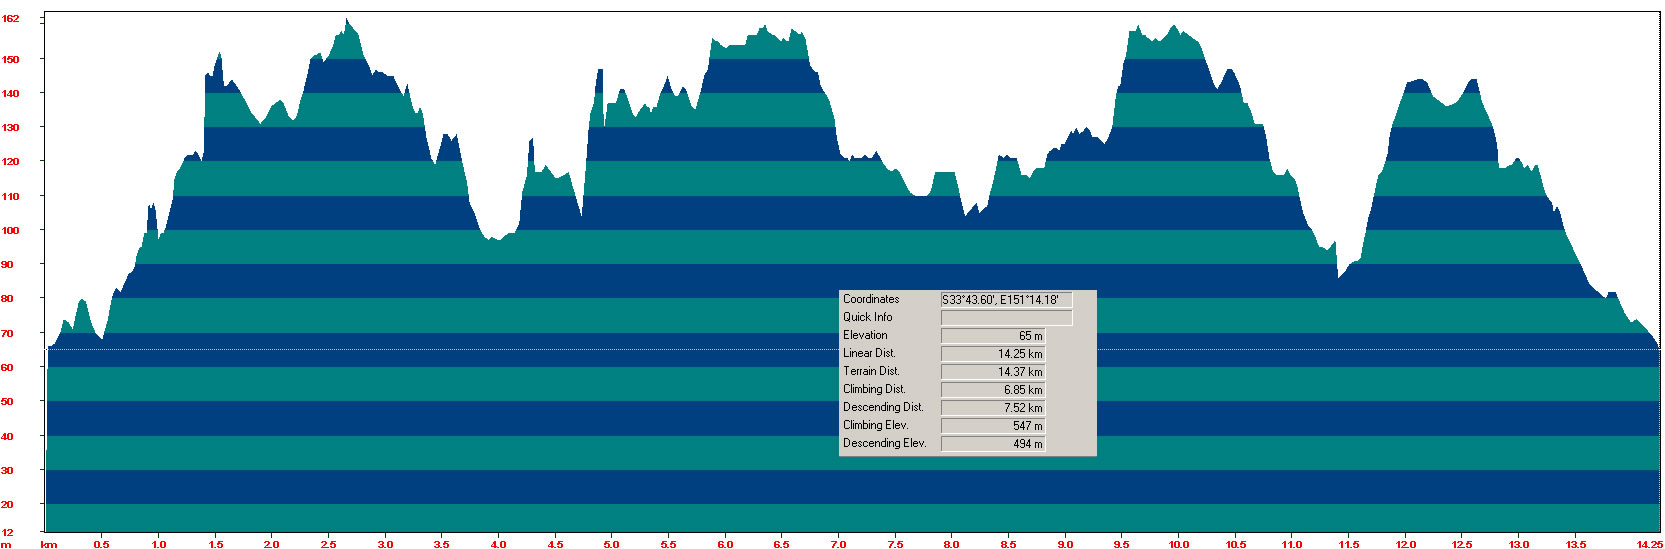Click the Descending Elev. value 494 m
This screenshot has width=1665, height=549.
click(993, 443)
